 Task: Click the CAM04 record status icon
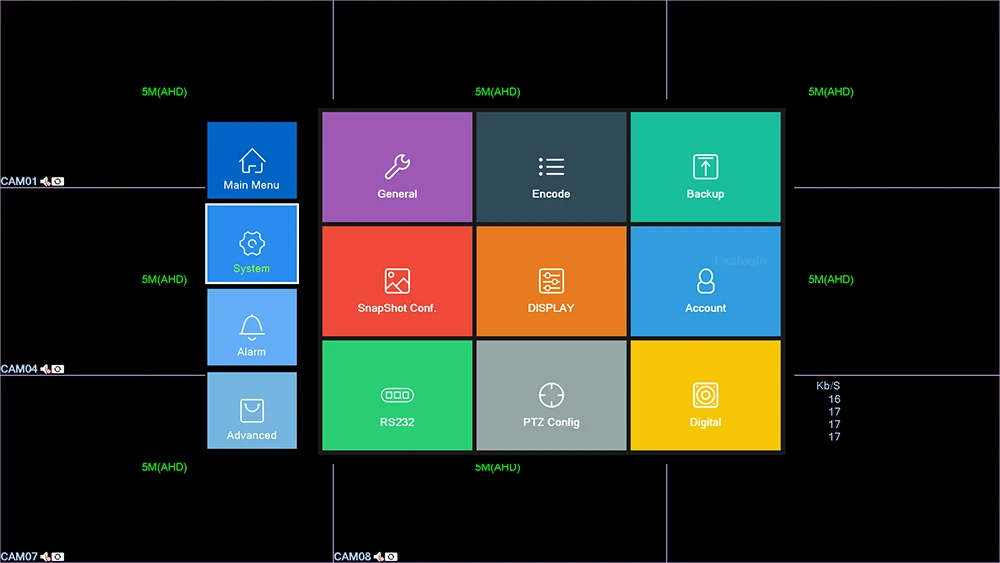pyautogui.click(x=58, y=369)
